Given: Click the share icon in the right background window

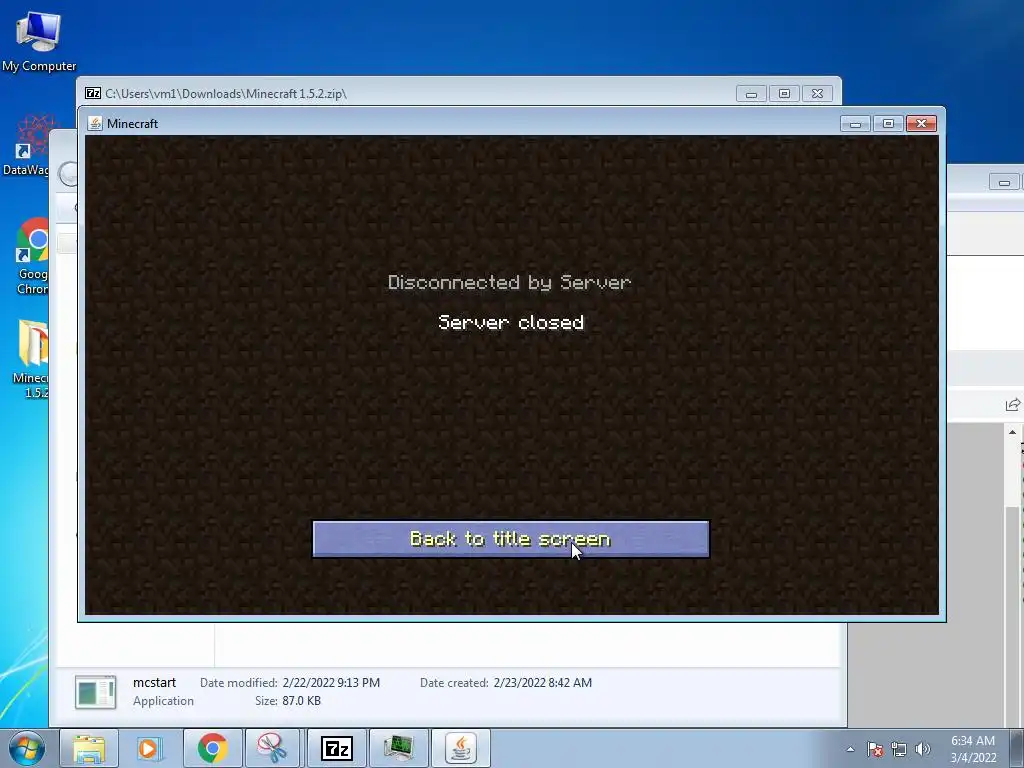Looking at the screenshot, I should click(1013, 405).
